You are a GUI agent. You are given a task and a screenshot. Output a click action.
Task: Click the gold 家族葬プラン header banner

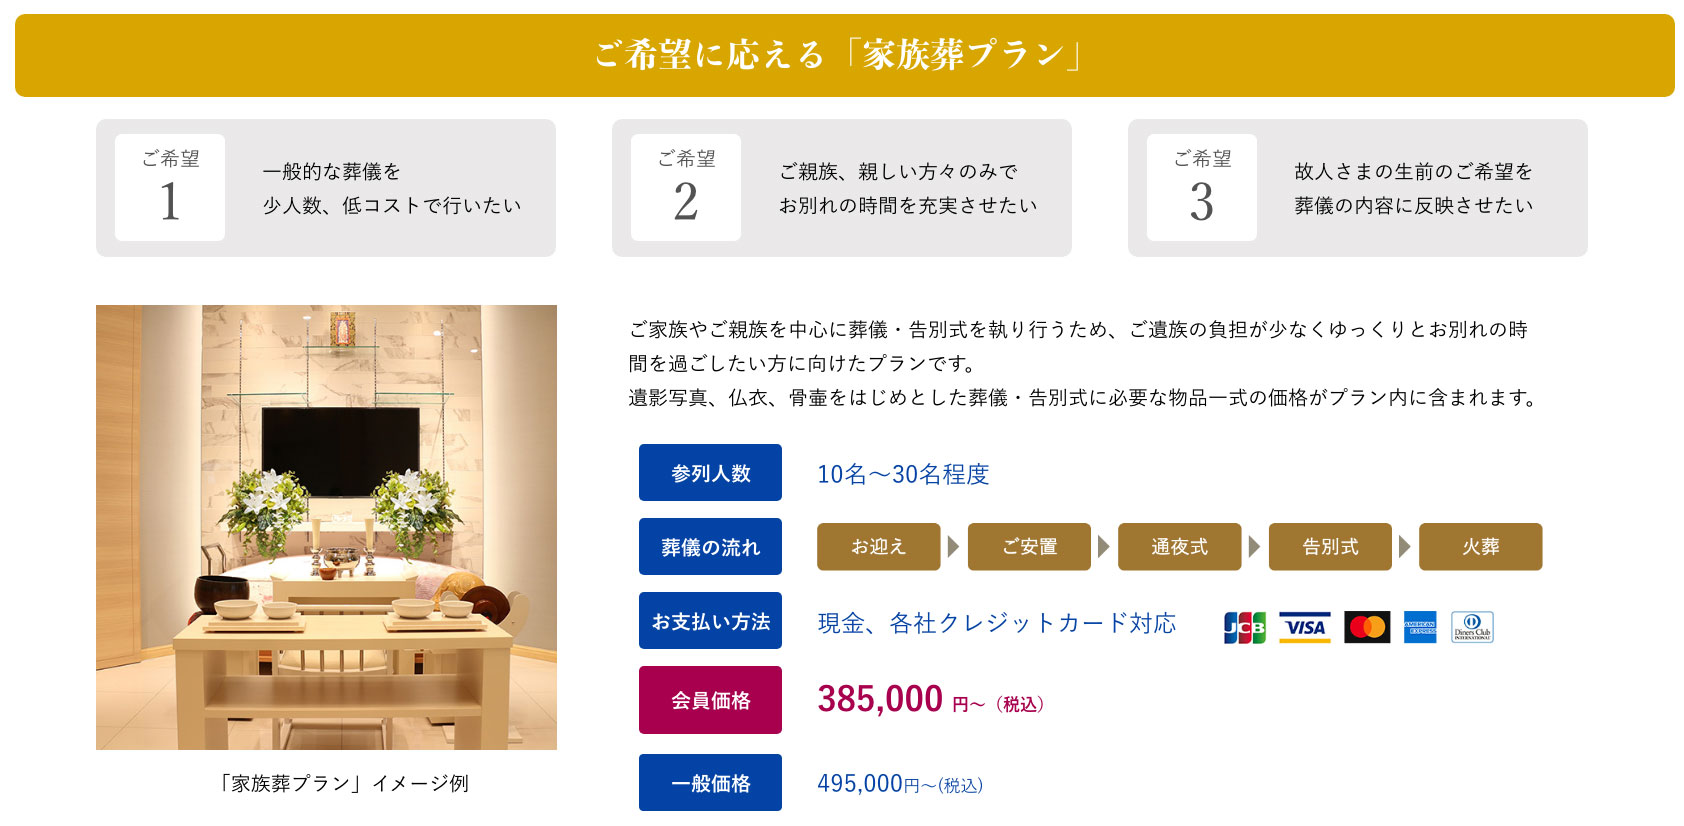844,55
